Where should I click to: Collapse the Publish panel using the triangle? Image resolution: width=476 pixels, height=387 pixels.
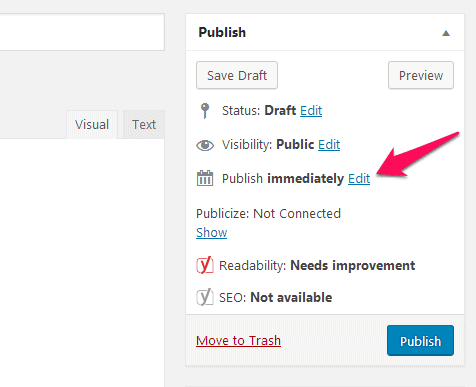point(446,33)
